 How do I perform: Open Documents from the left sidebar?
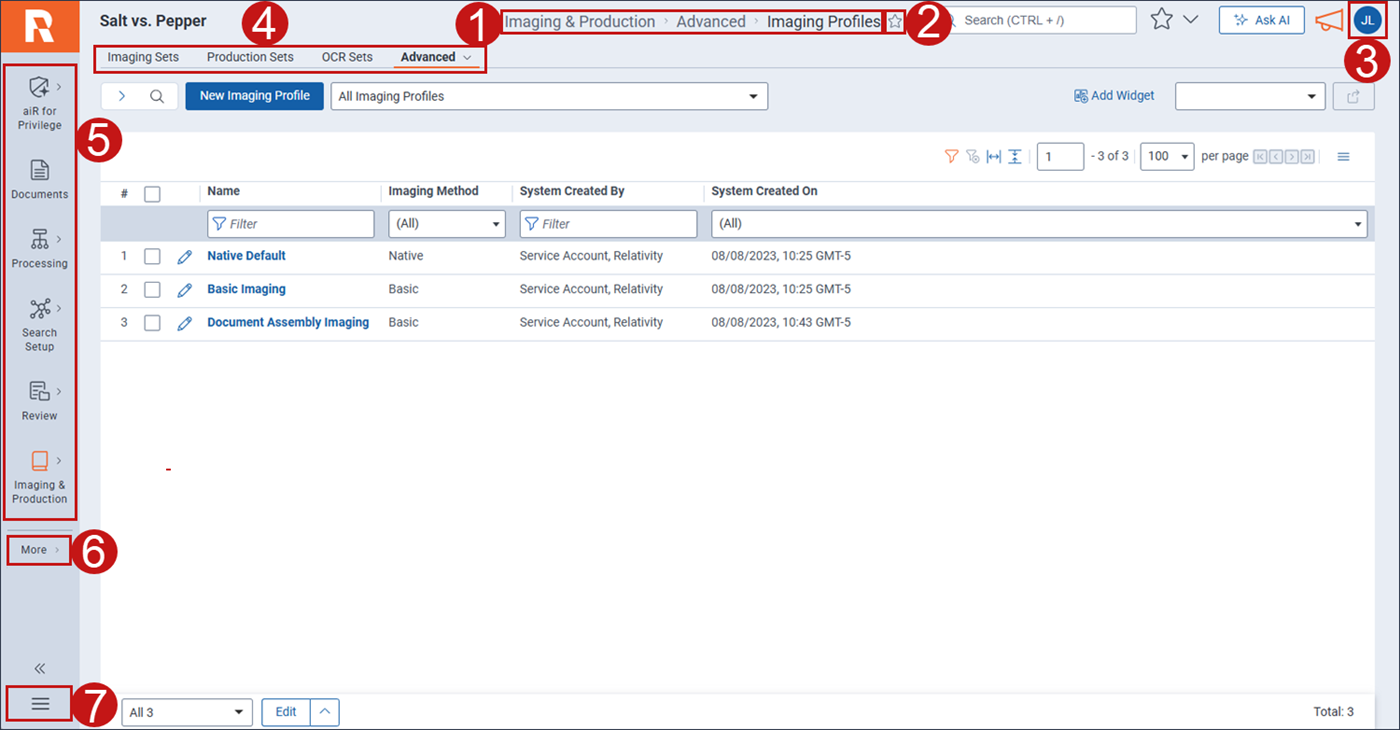point(39,180)
